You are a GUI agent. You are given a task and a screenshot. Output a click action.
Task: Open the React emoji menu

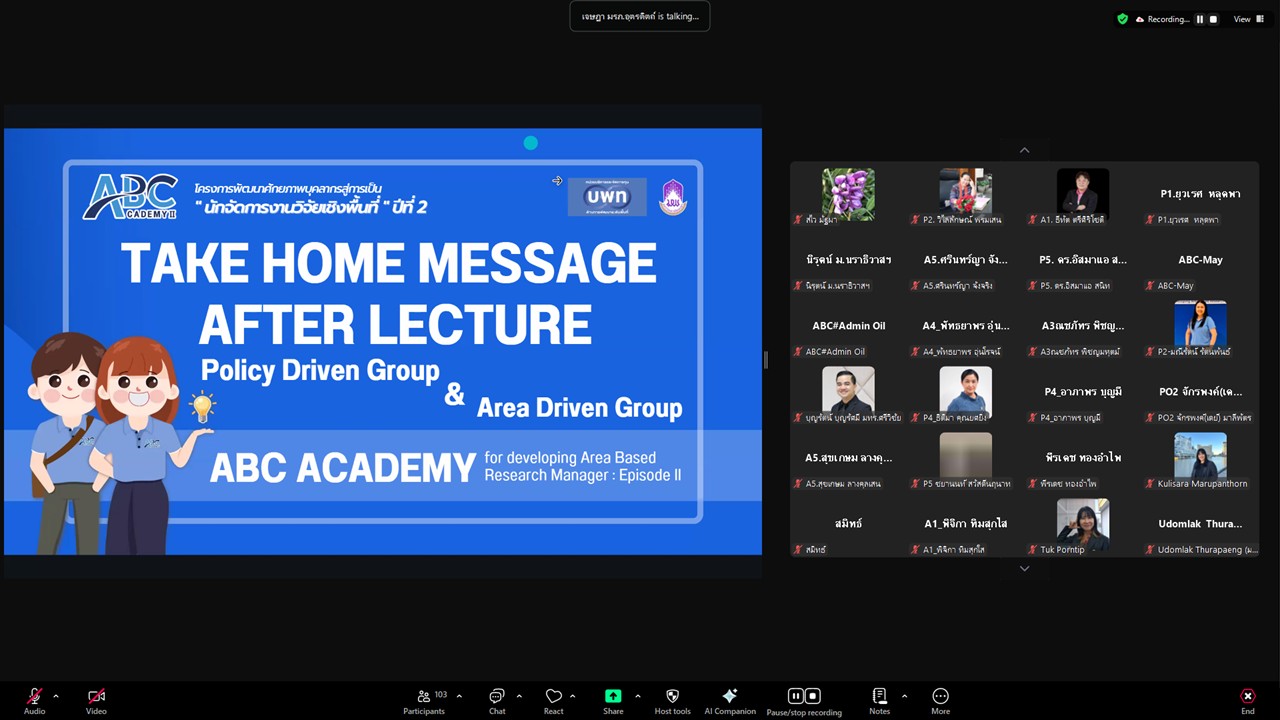[x=553, y=701]
